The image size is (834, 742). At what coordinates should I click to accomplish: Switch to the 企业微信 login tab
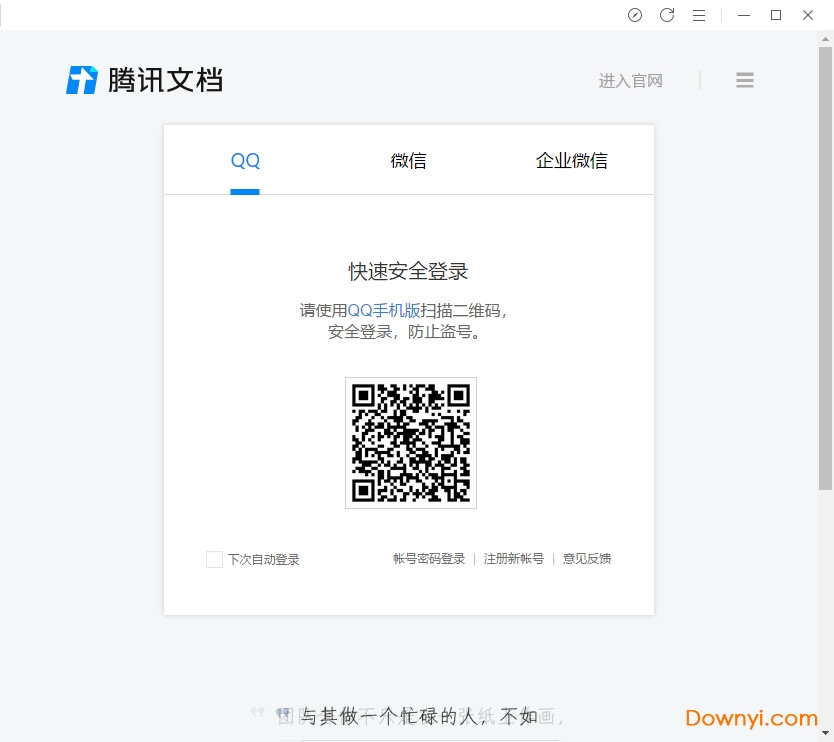pyautogui.click(x=571, y=161)
